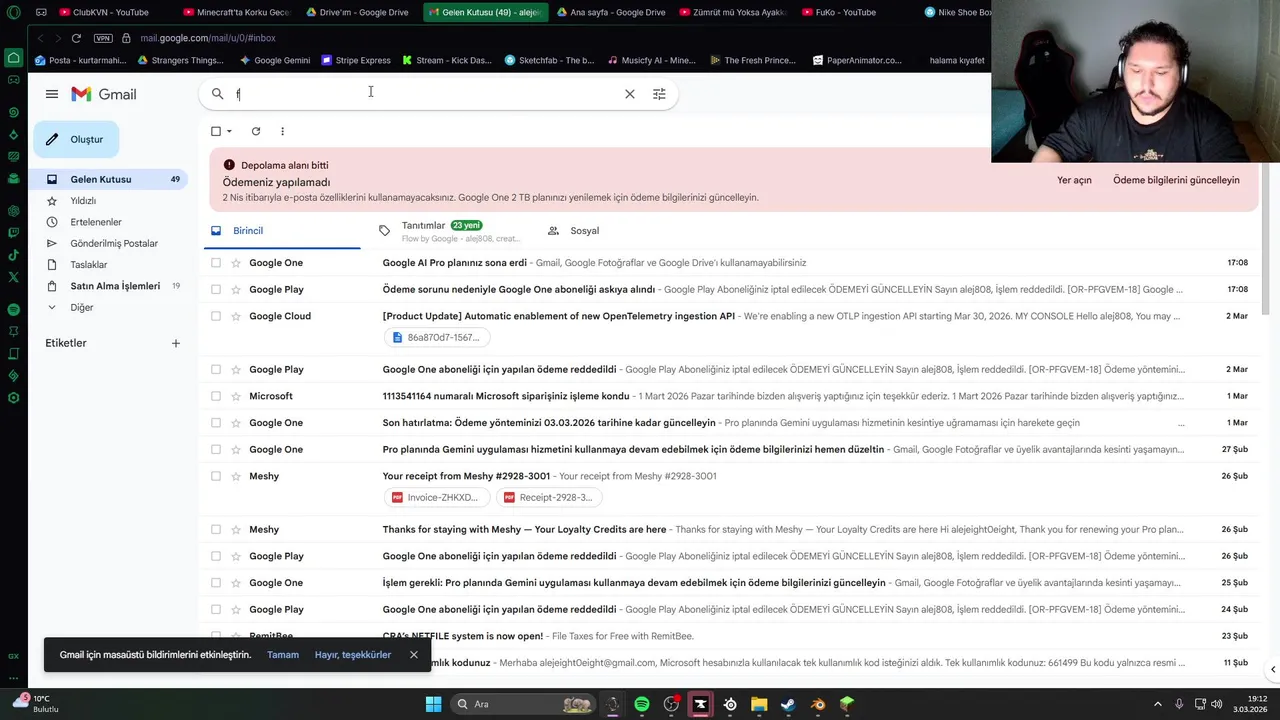Show hidden icons in system tray

pos(1158,704)
